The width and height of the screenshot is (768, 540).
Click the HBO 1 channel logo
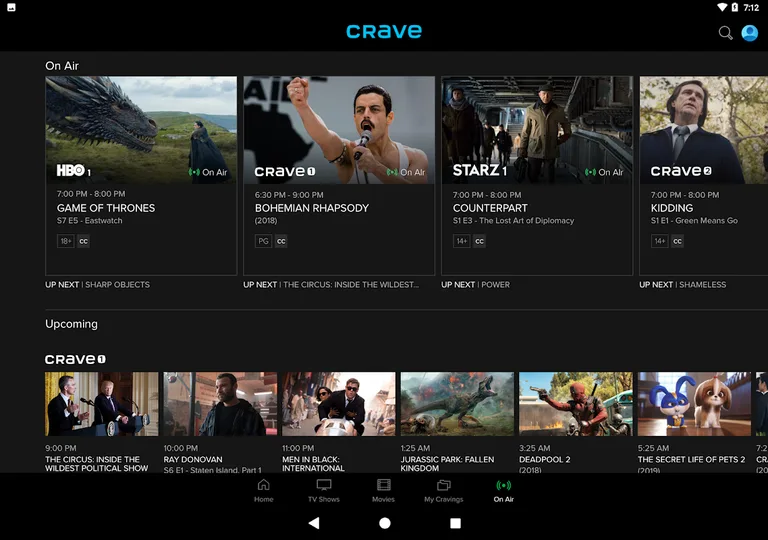[74, 171]
